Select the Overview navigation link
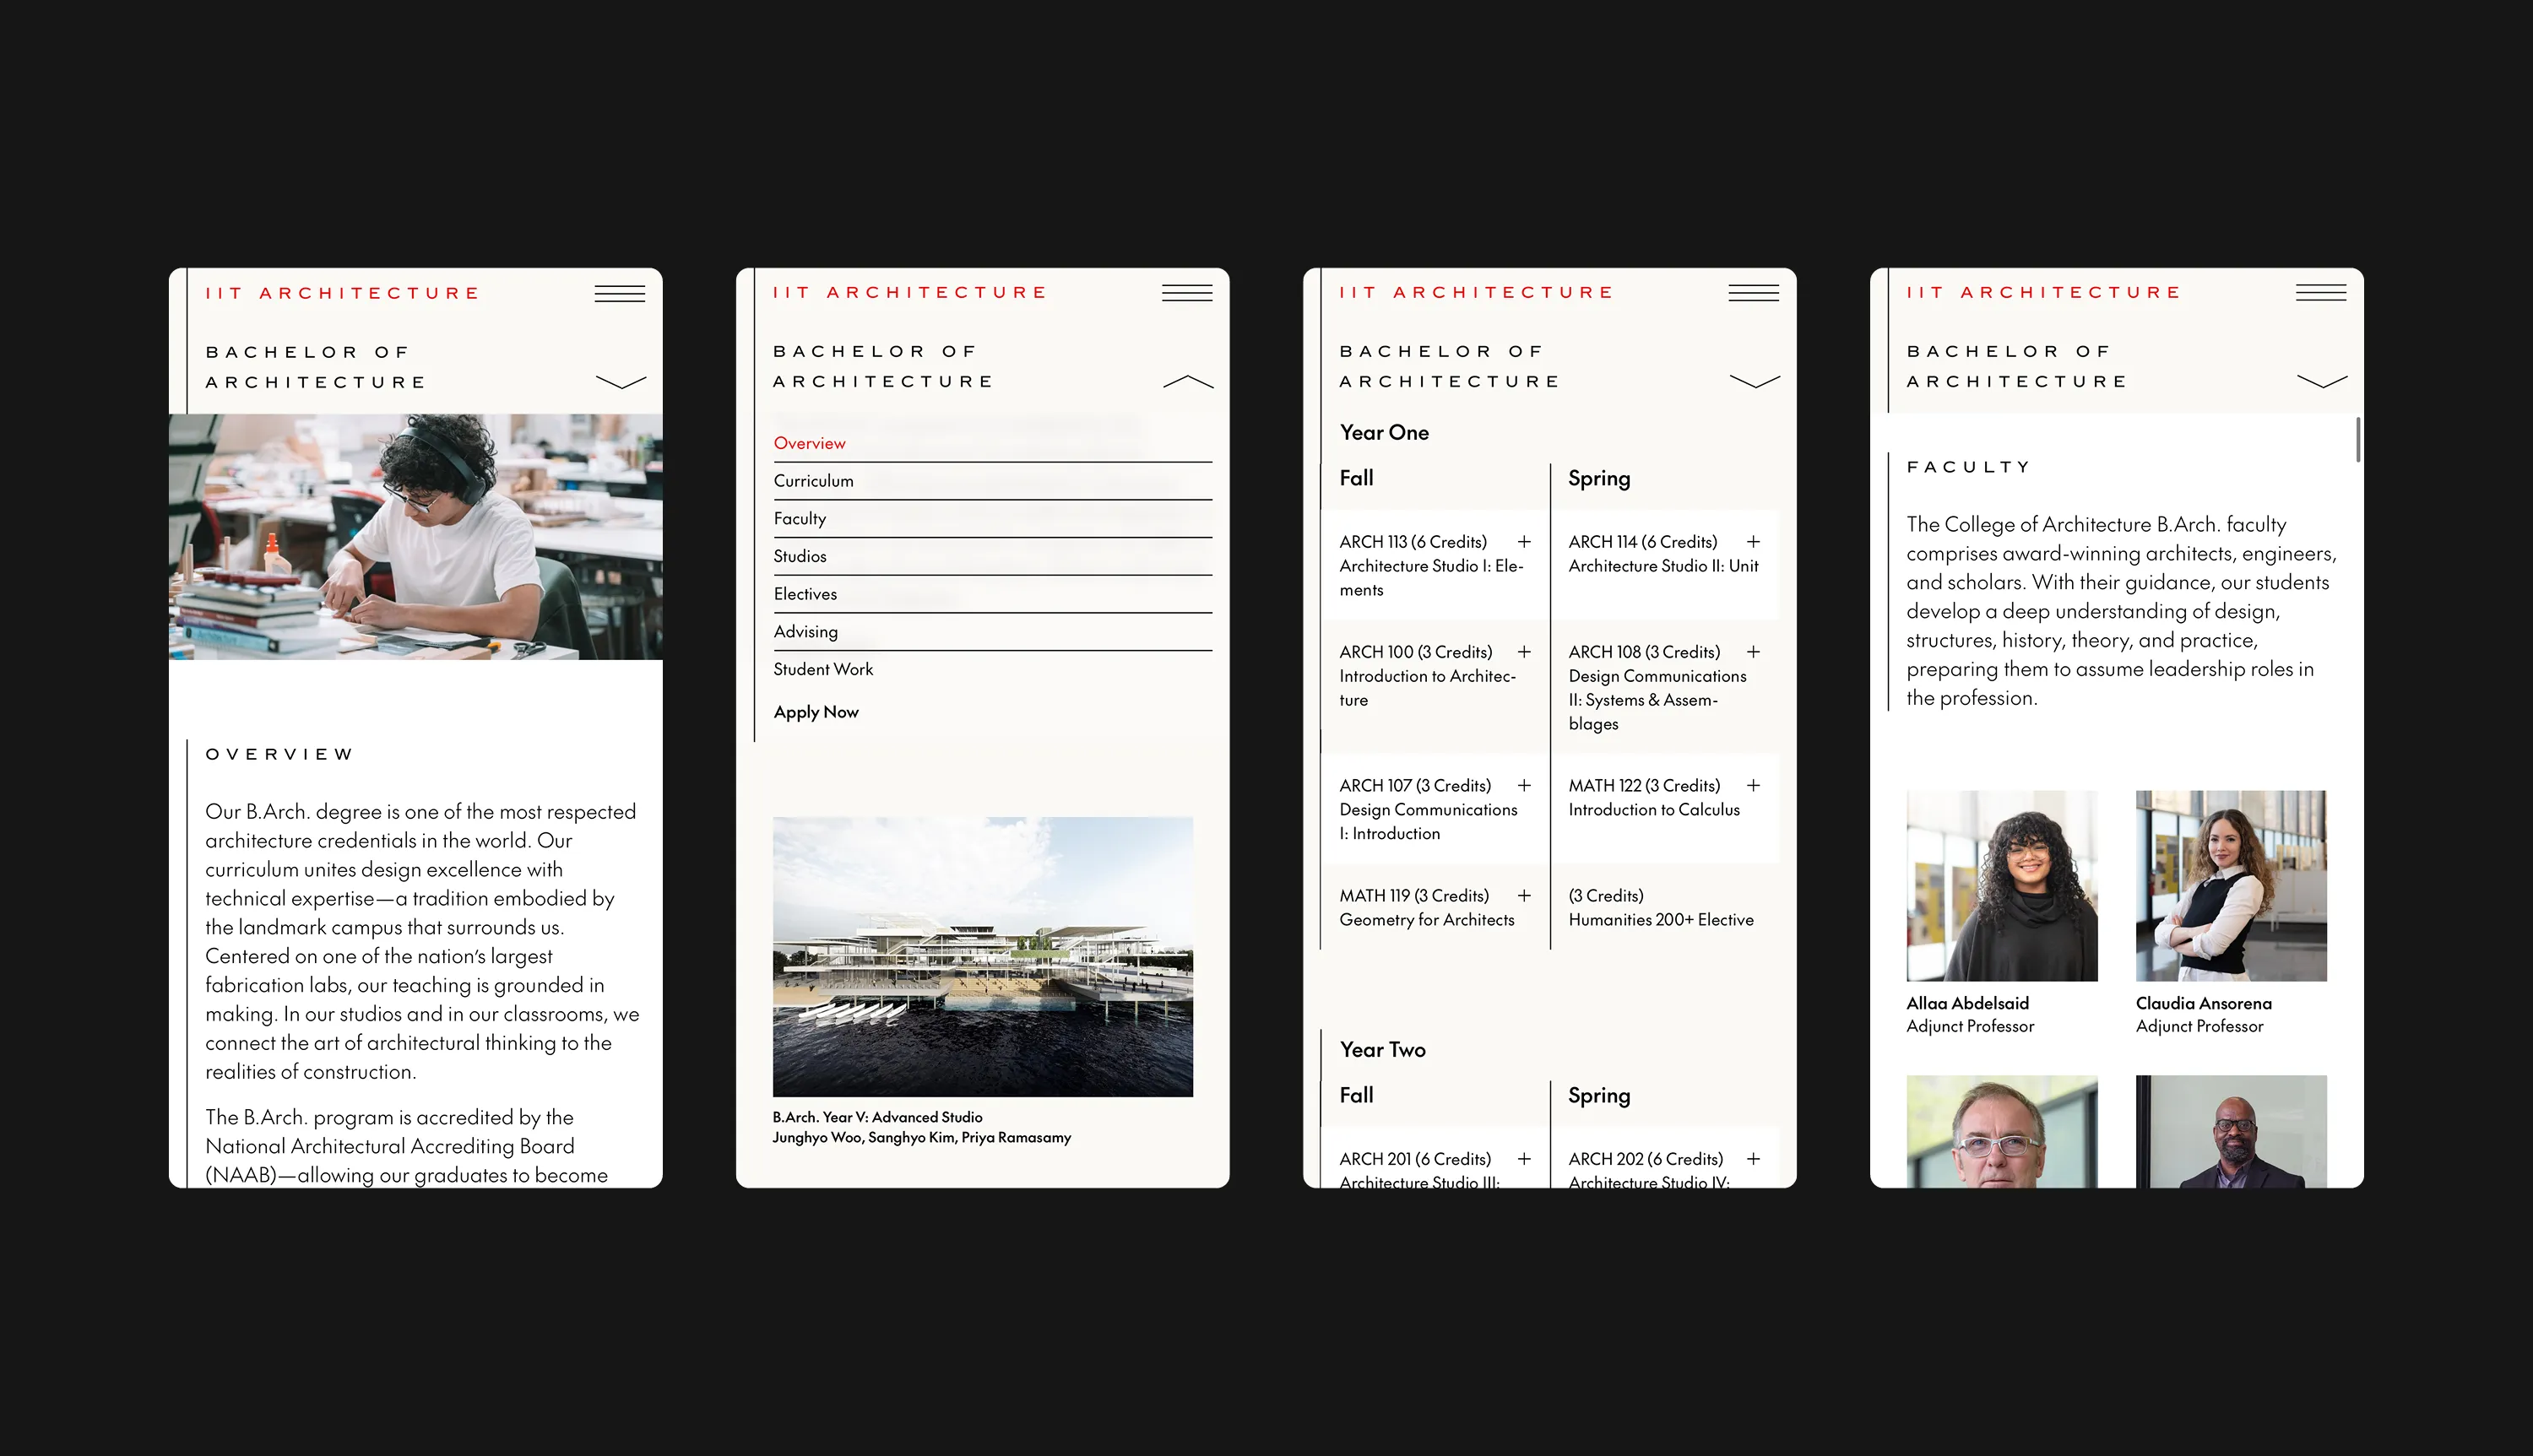Screen dimensions: 2533x1456 tap(809, 441)
